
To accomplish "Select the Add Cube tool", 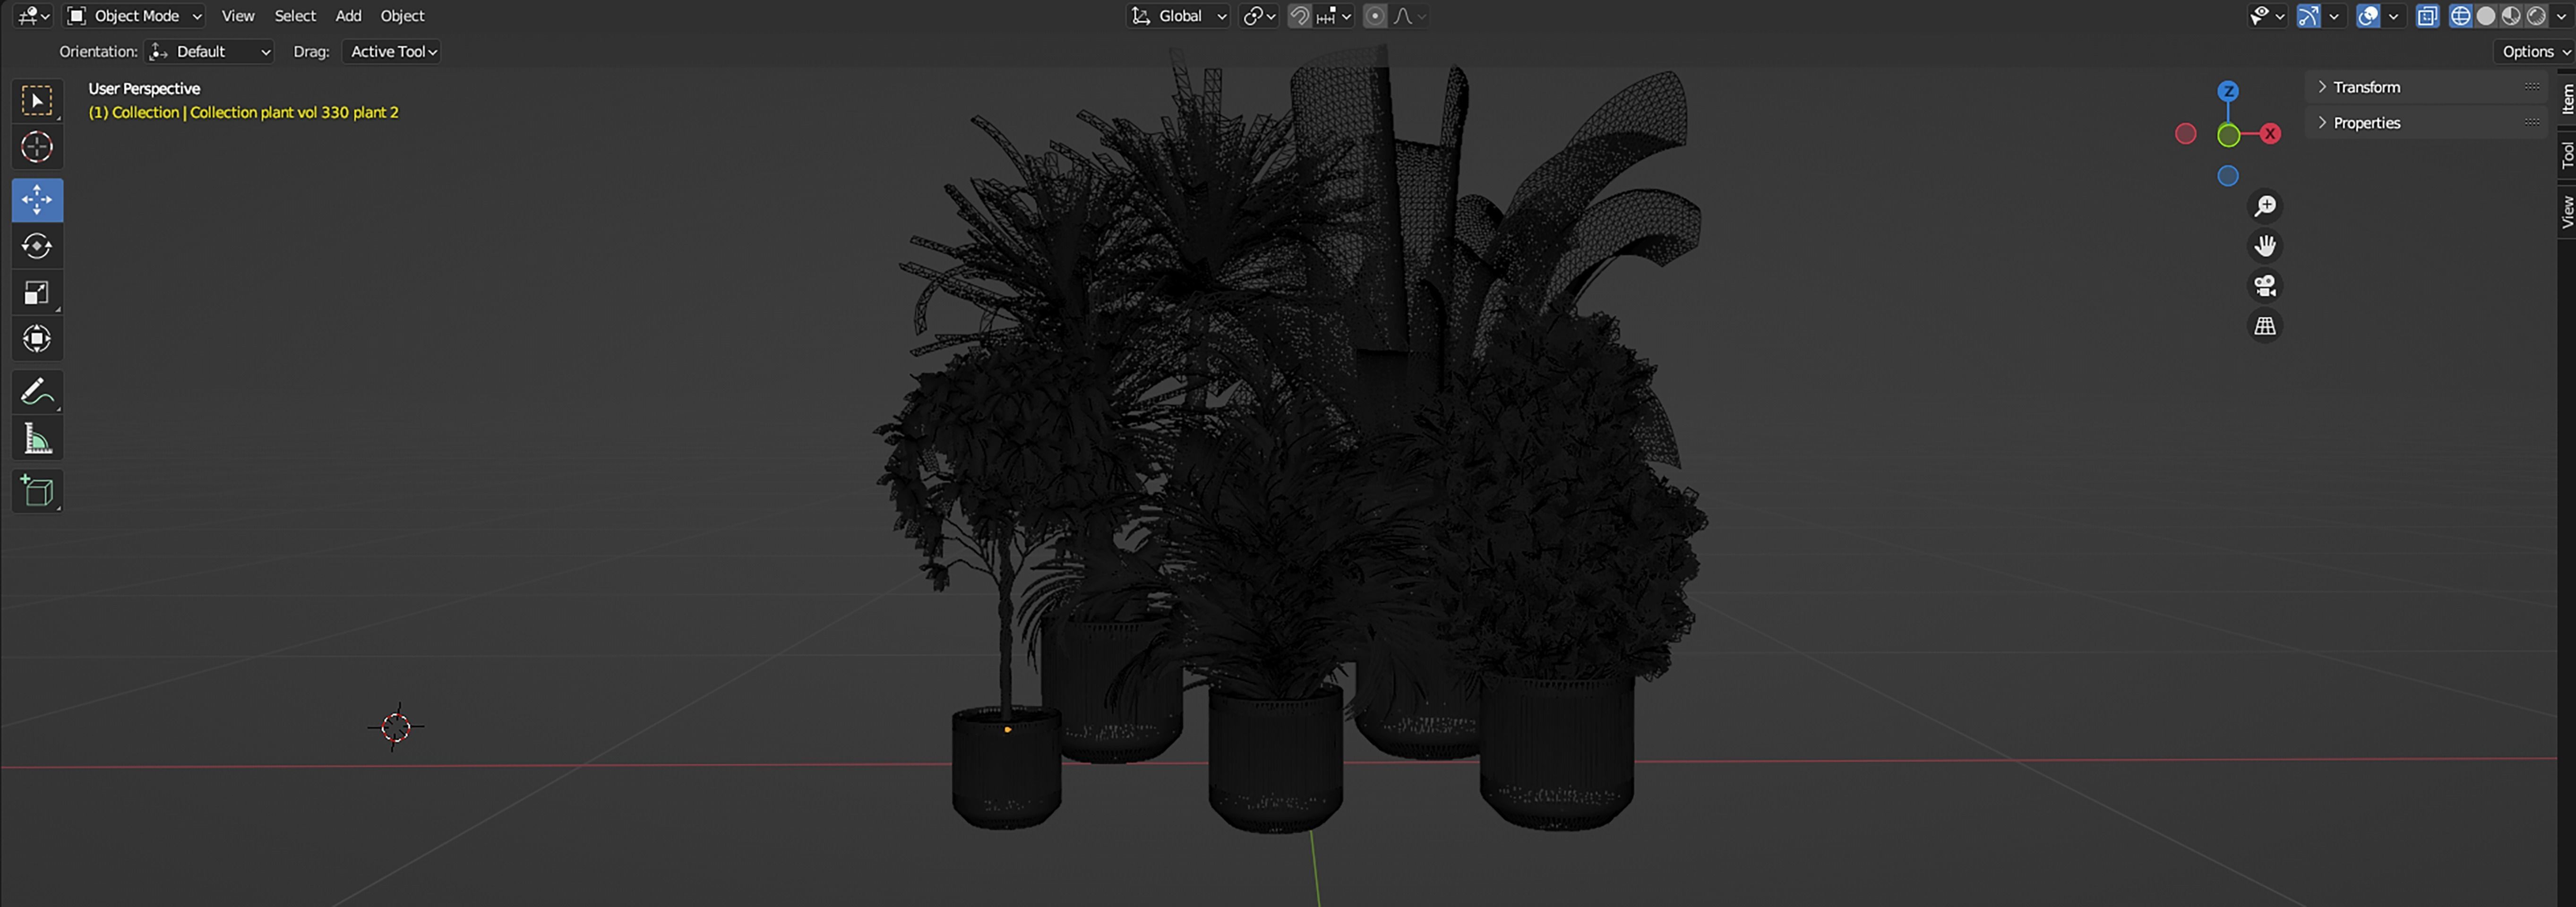I will [37, 491].
